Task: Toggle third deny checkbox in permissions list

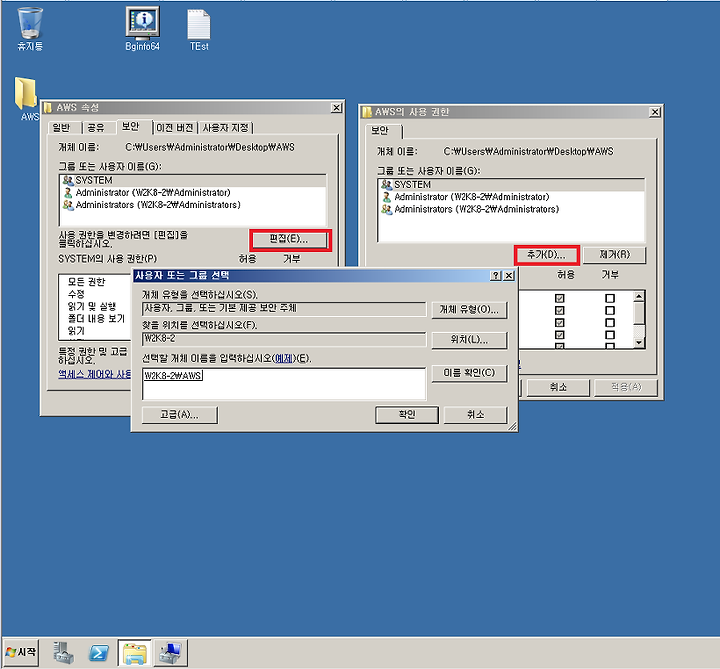Action: click(610, 322)
